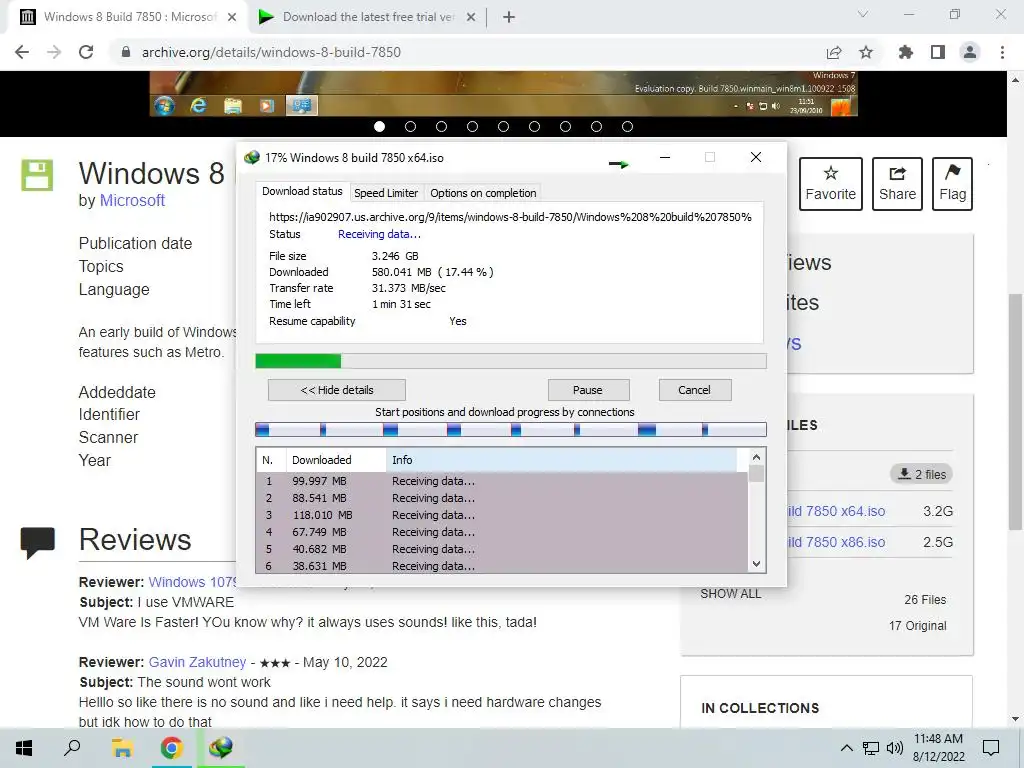Click the browser back arrow
1024x768 pixels.
(x=22, y=52)
